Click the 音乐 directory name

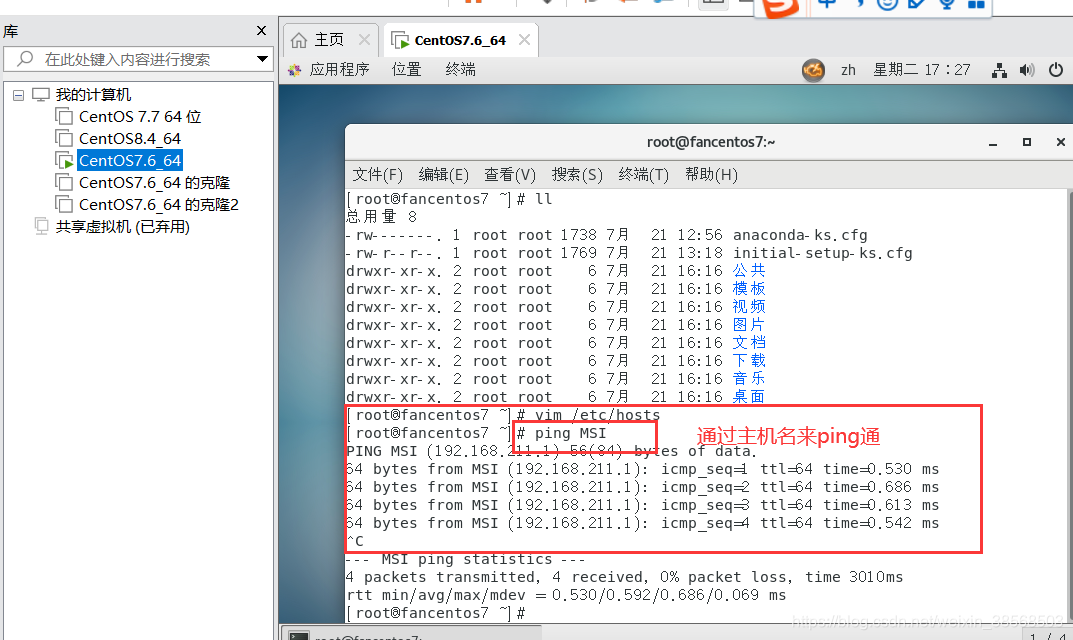(x=749, y=379)
